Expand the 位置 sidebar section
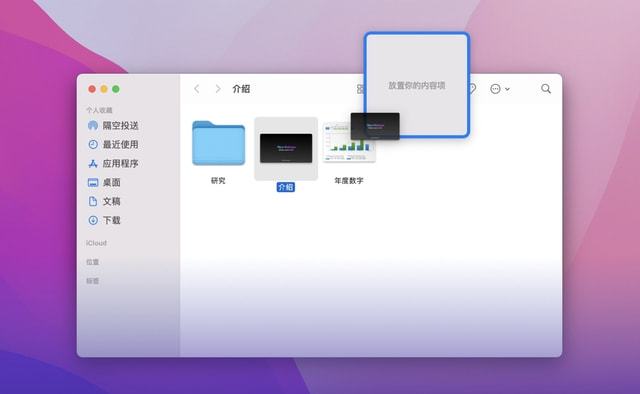 pos(93,262)
